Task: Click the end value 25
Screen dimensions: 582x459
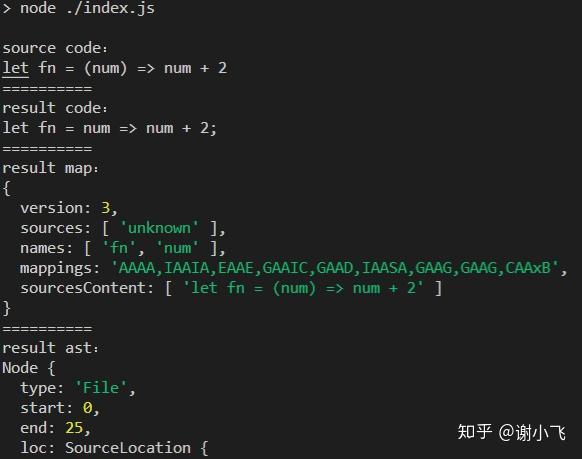Action: 74,428
